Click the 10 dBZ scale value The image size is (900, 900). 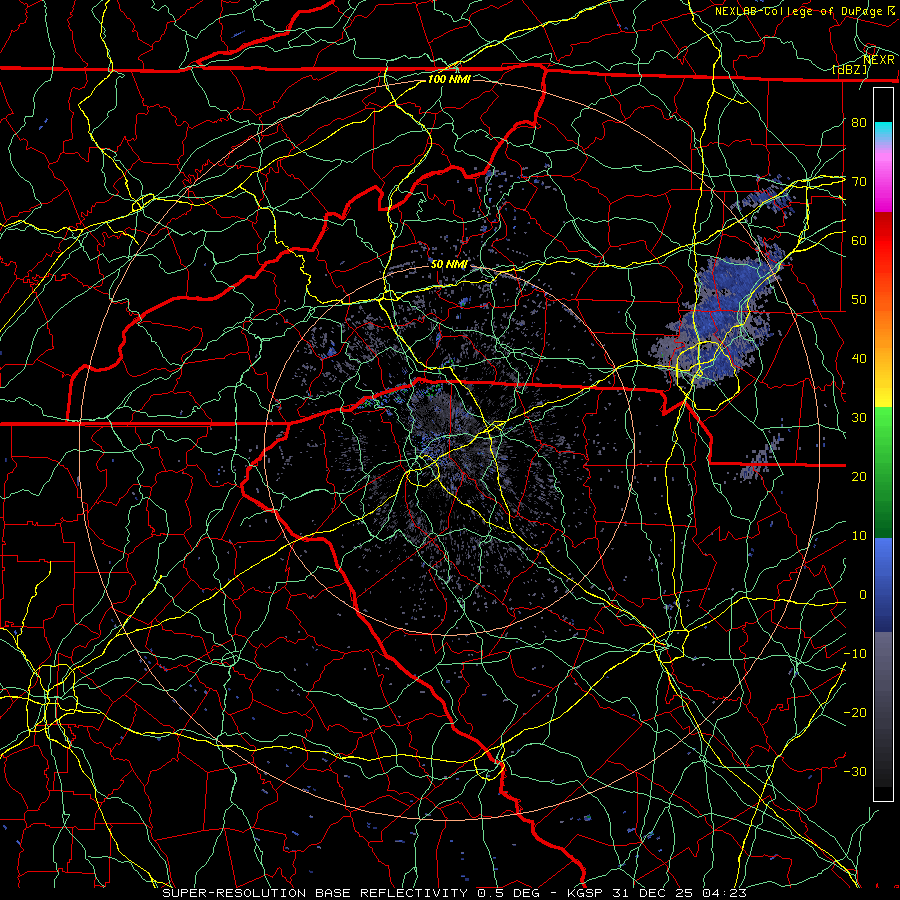pyautogui.click(x=859, y=536)
